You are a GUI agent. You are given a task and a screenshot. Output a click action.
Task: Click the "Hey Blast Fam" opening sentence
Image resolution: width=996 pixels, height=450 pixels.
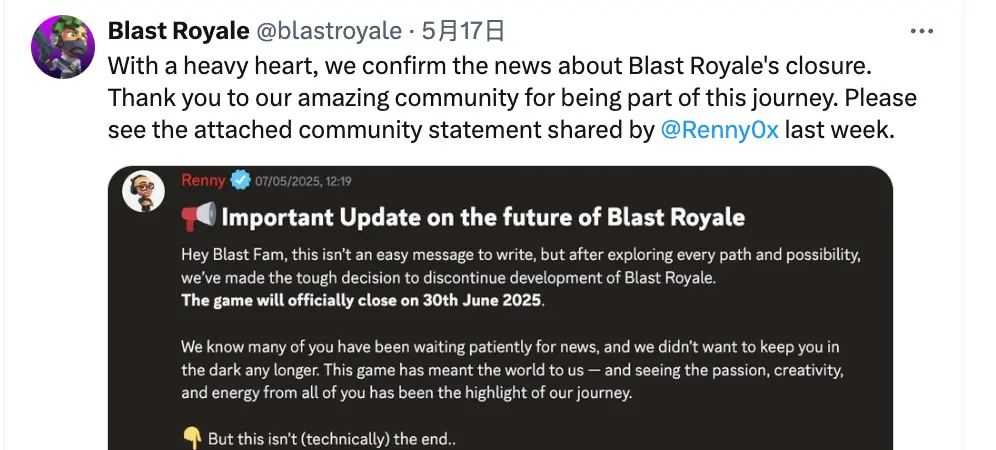coord(520,253)
